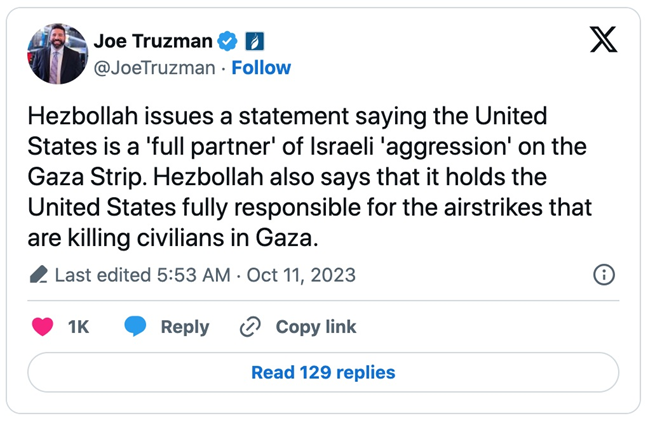This screenshot has width=648, height=423.
Task: Click the X logo icon
Action: (x=603, y=38)
